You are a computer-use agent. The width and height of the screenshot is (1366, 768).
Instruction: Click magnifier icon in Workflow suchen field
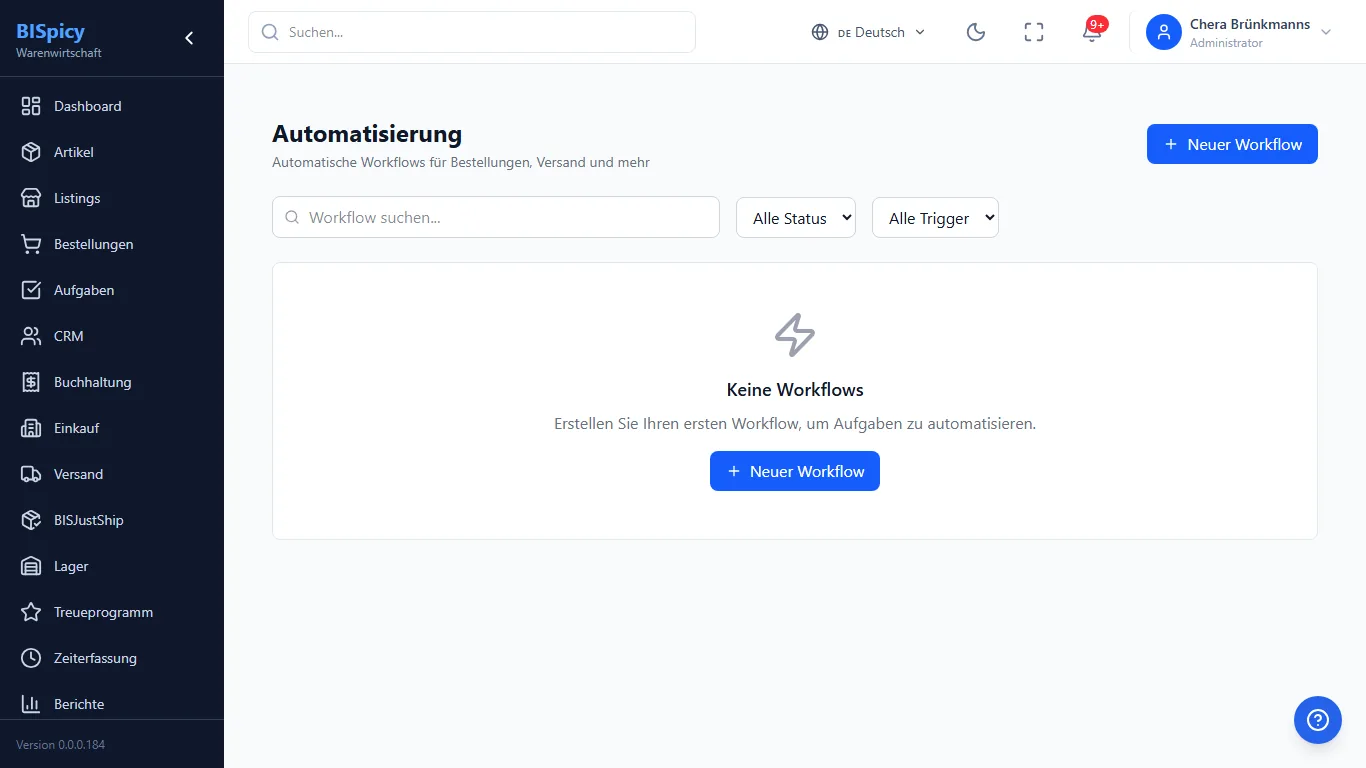(x=292, y=217)
